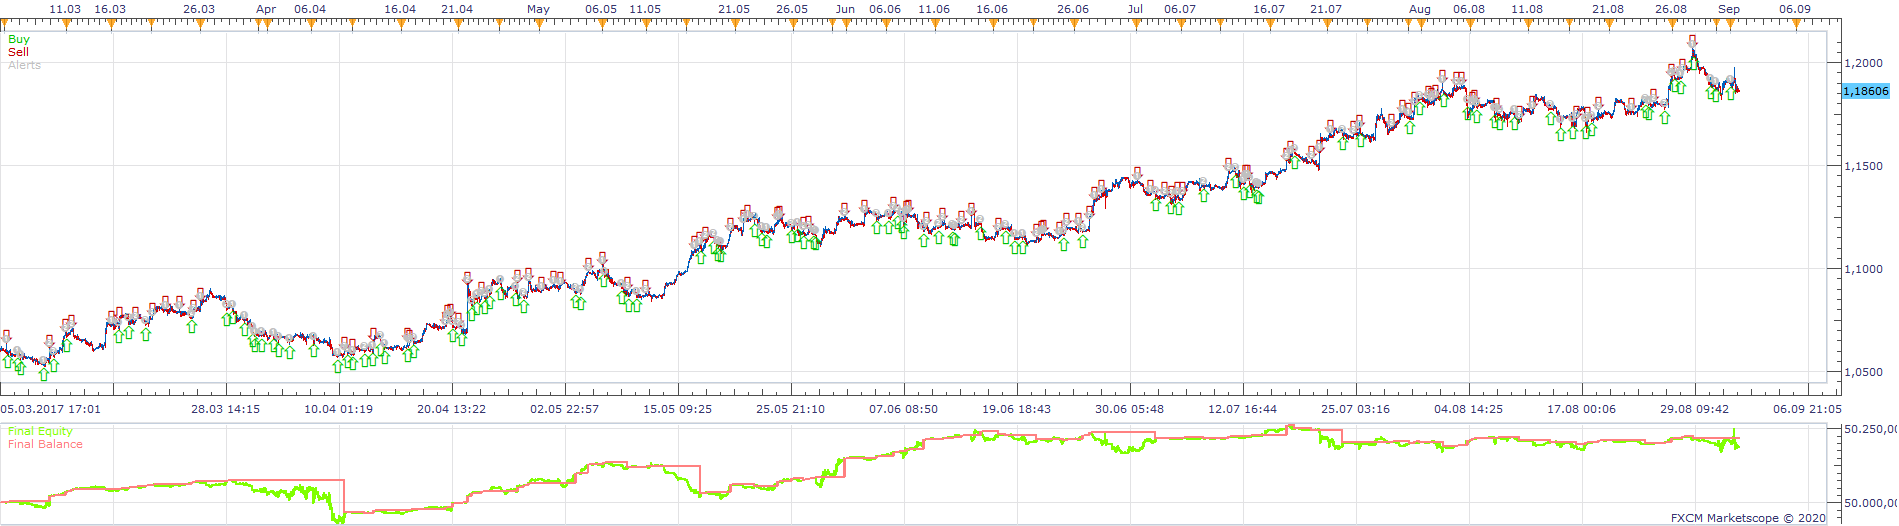The height and width of the screenshot is (526, 1899).
Task: Click the 02.05 22:57 time label
Action: point(565,409)
